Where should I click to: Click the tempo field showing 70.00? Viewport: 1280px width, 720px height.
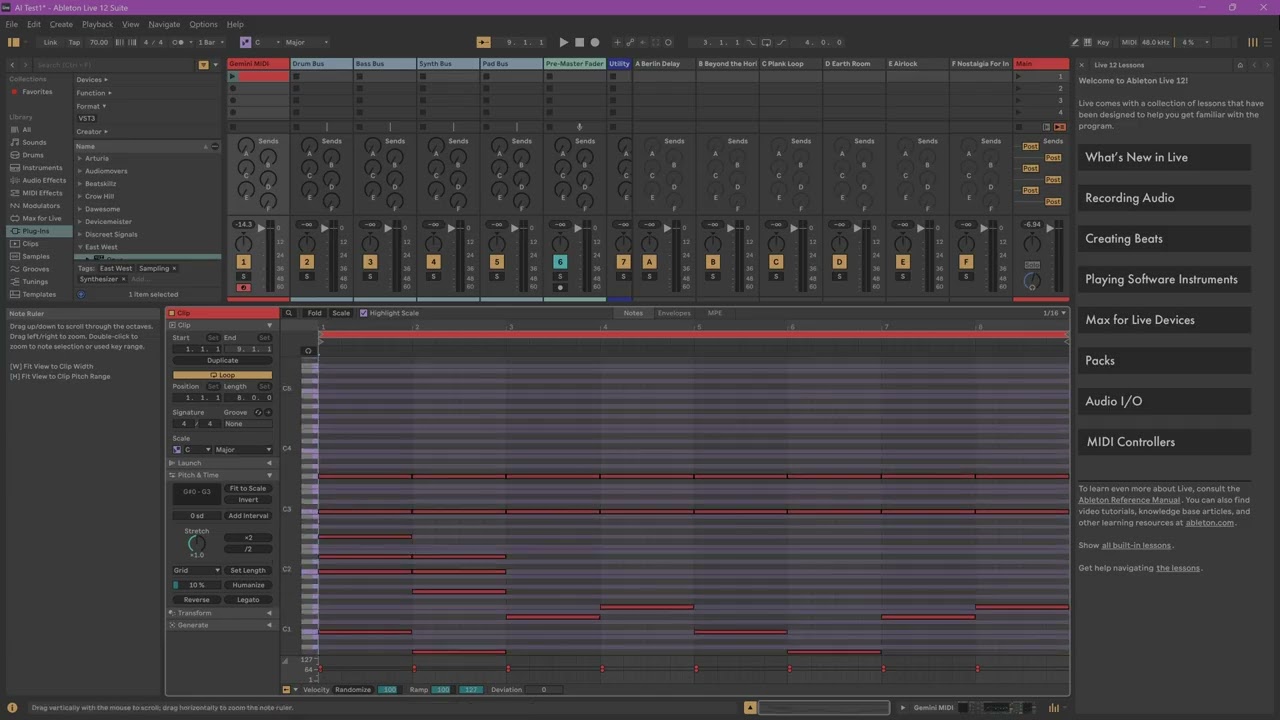point(98,42)
